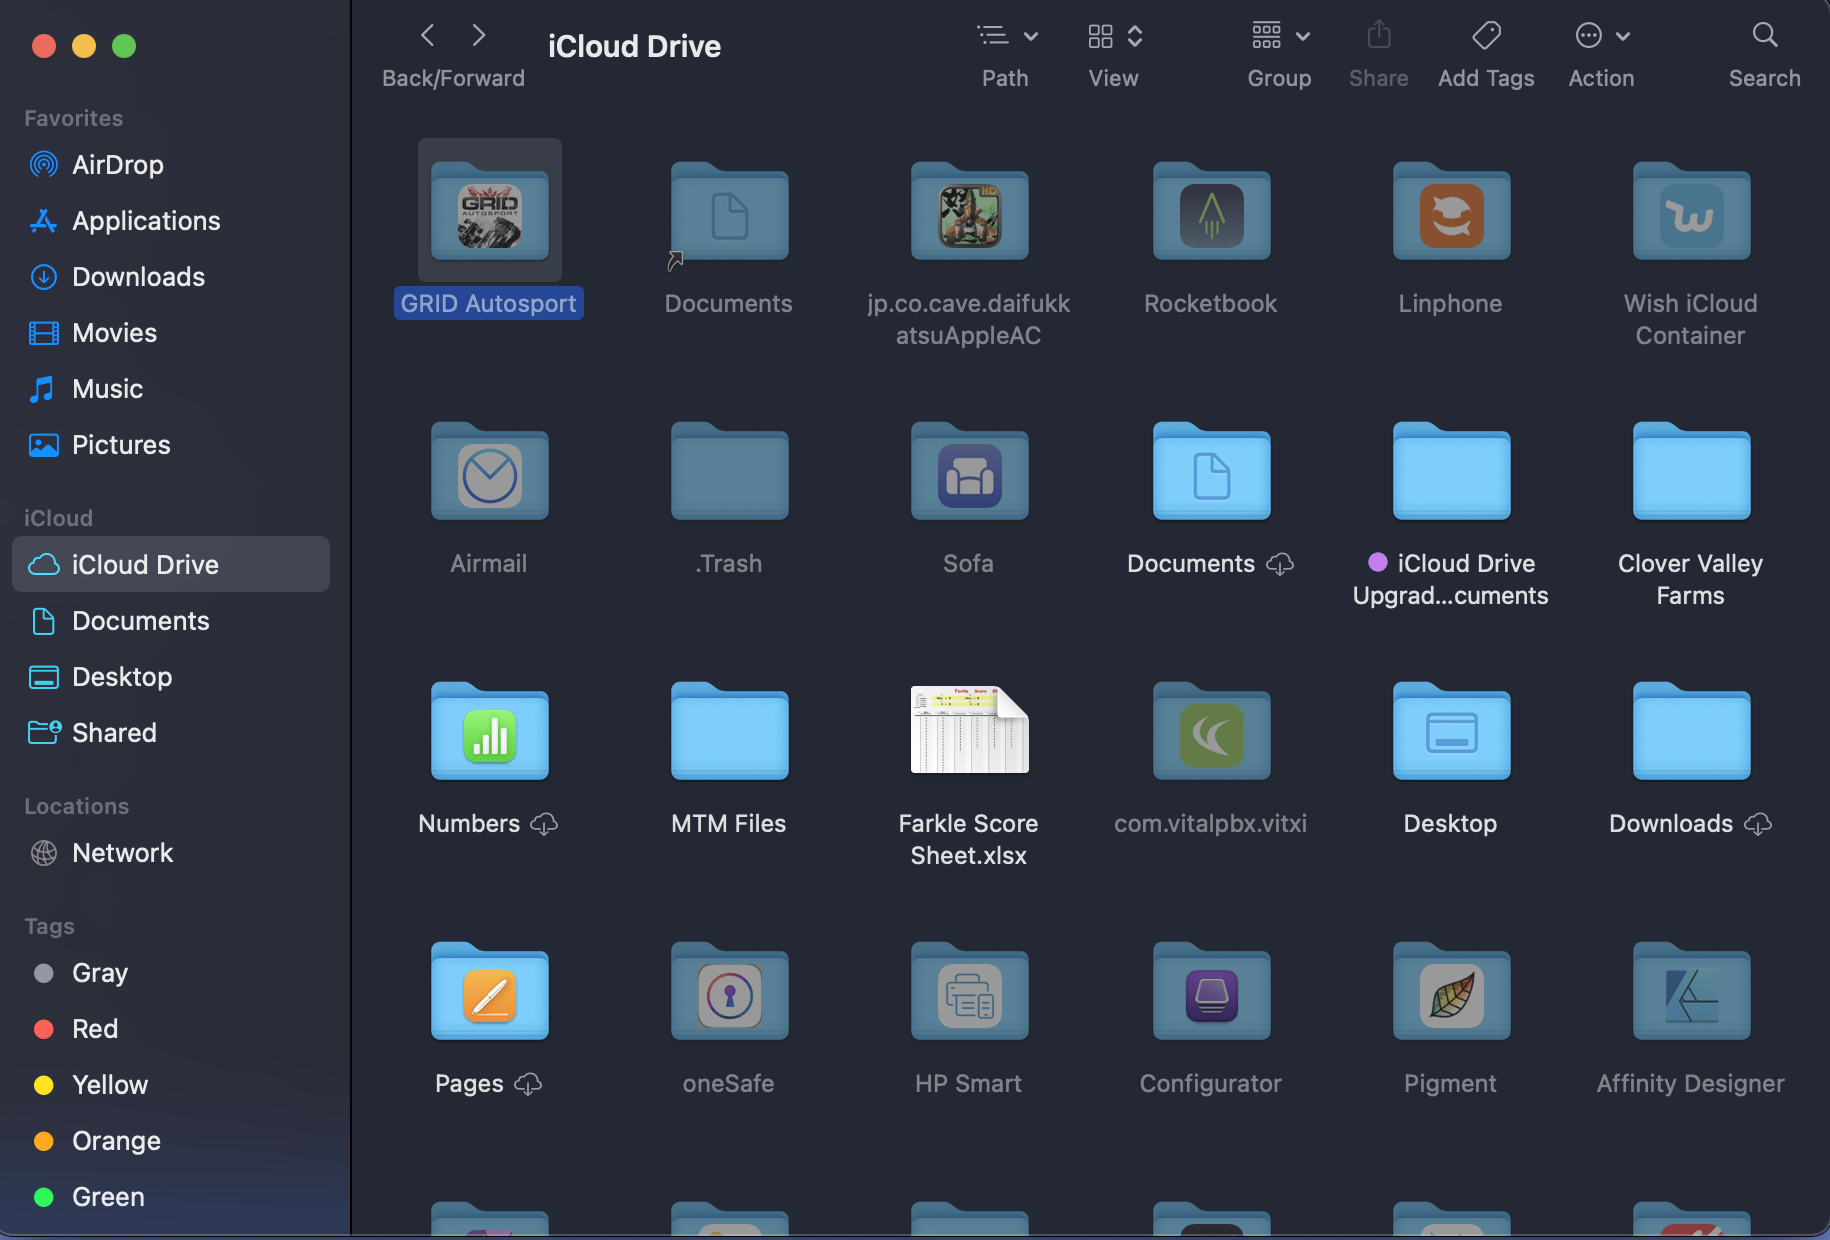Click the iCloud section header in sidebar
1830x1240 pixels.
(58, 518)
